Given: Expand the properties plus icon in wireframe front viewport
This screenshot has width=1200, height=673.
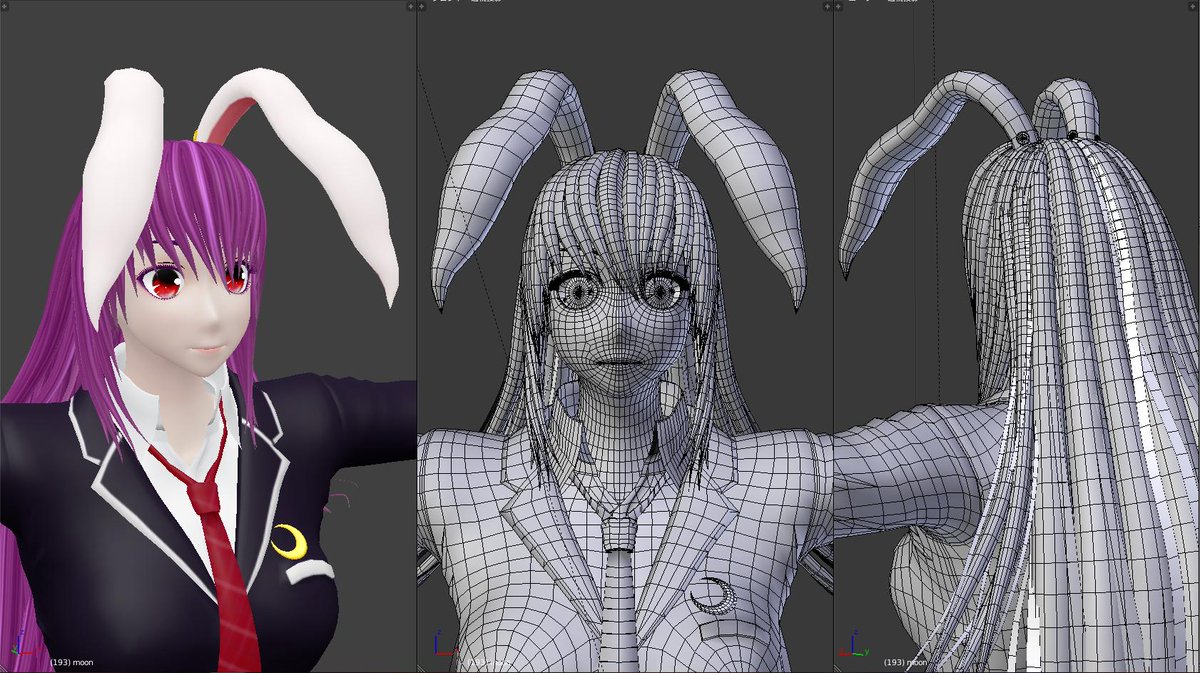Looking at the screenshot, I should pos(826,6).
